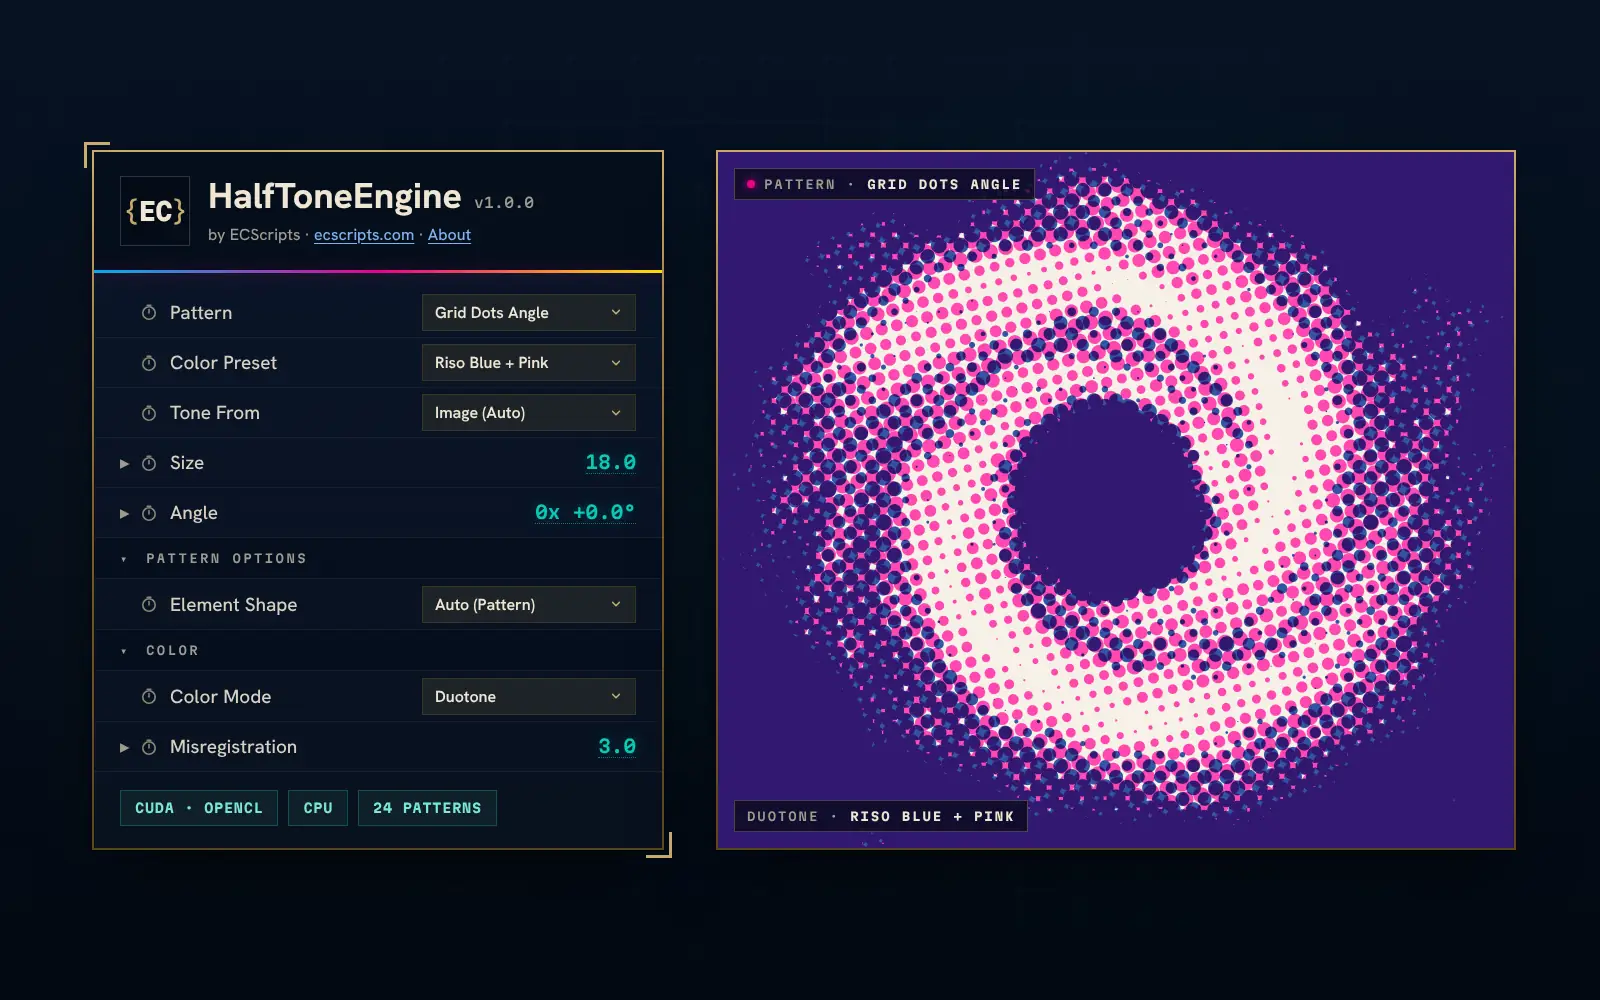The width and height of the screenshot is (1600, 1000).
Task: Collapse the COLOR group
Action: pyautogui.click(x=124, y=651)
